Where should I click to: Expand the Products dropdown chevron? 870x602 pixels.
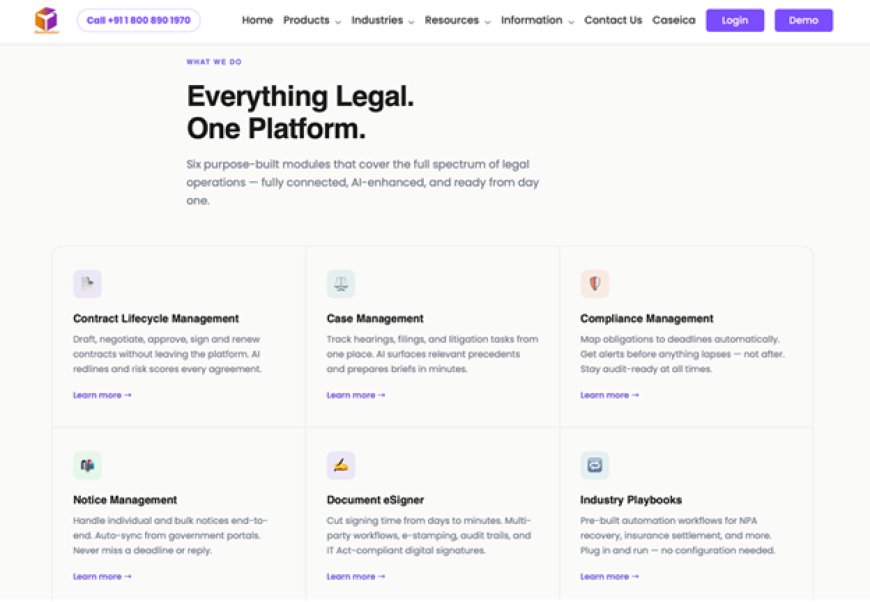coord(338,22)
